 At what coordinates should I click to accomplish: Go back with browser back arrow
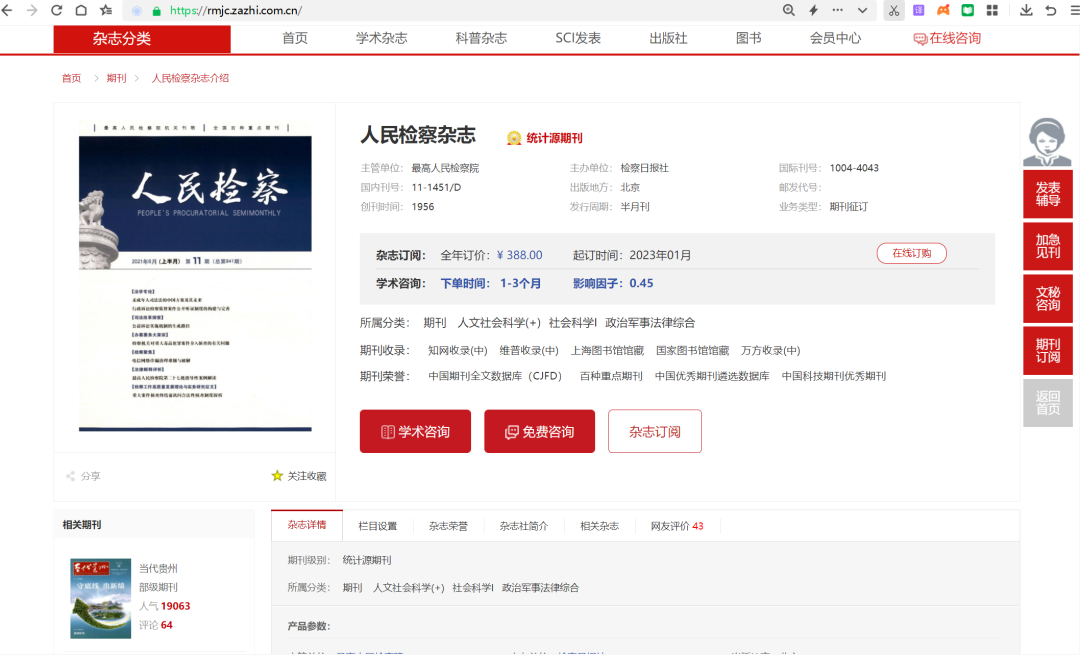pyautogui.click(x=8, y=10)
